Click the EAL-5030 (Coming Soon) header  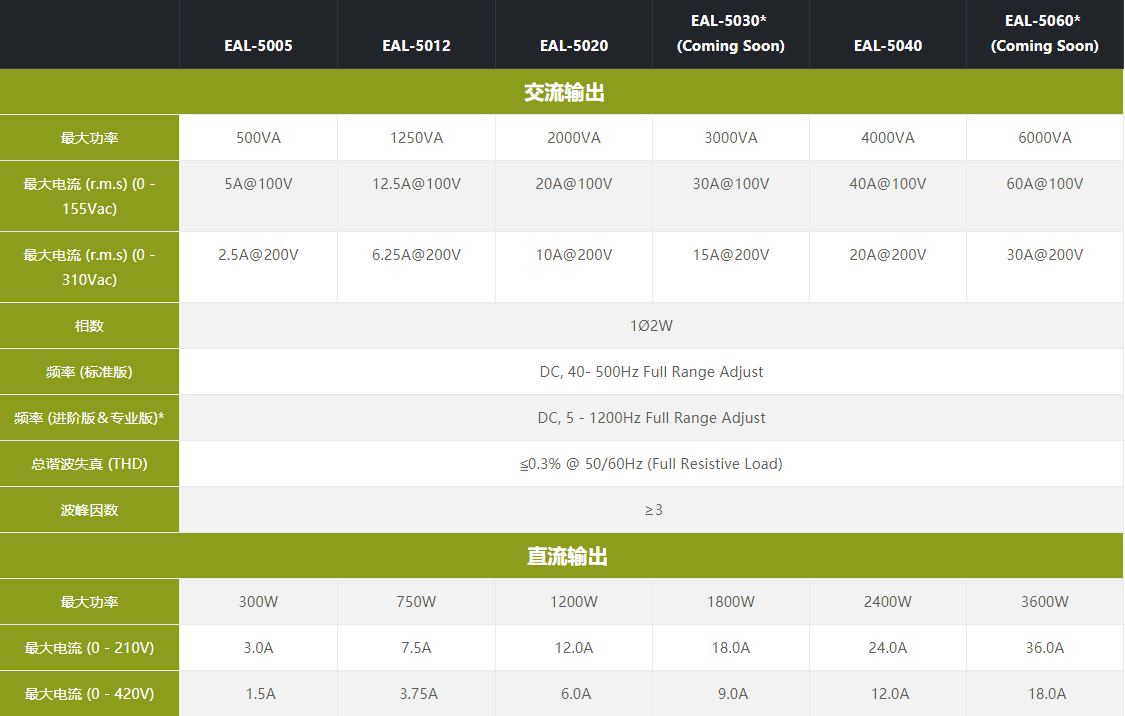(730, 33)
